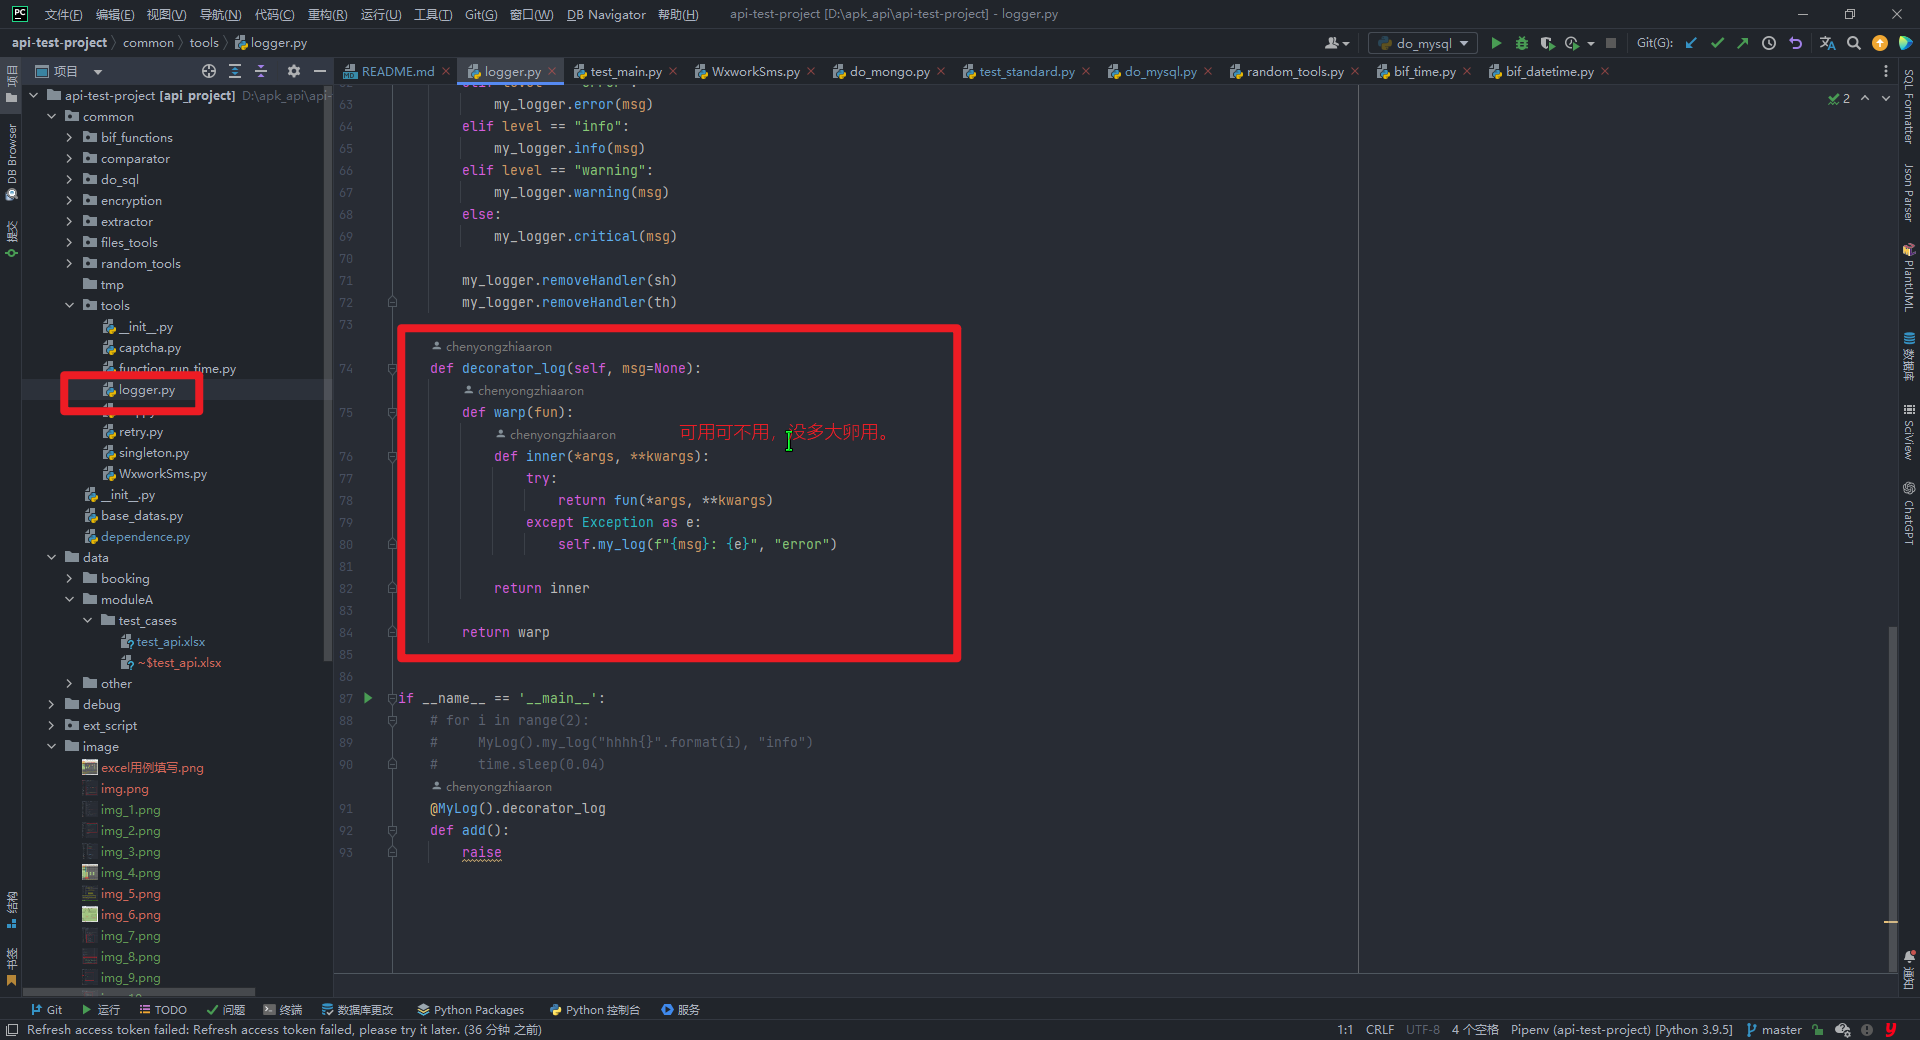Open the ChatGPT side panel
The image size is (1920, 1040).
click(x=1909, y=513)
